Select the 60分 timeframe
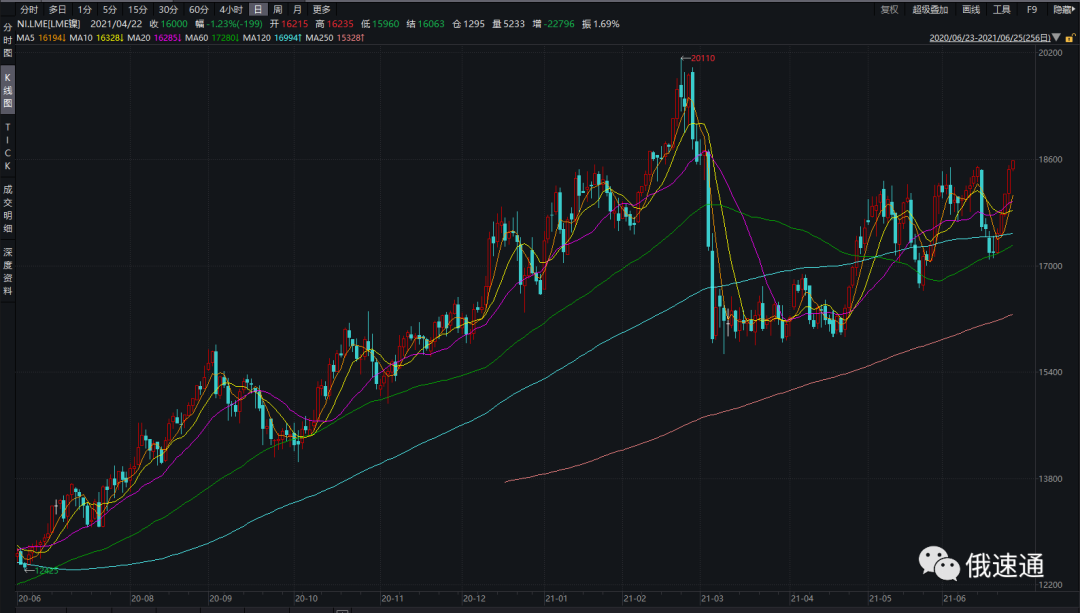Viewport: 1080px width, 613px height. (199, 9)
